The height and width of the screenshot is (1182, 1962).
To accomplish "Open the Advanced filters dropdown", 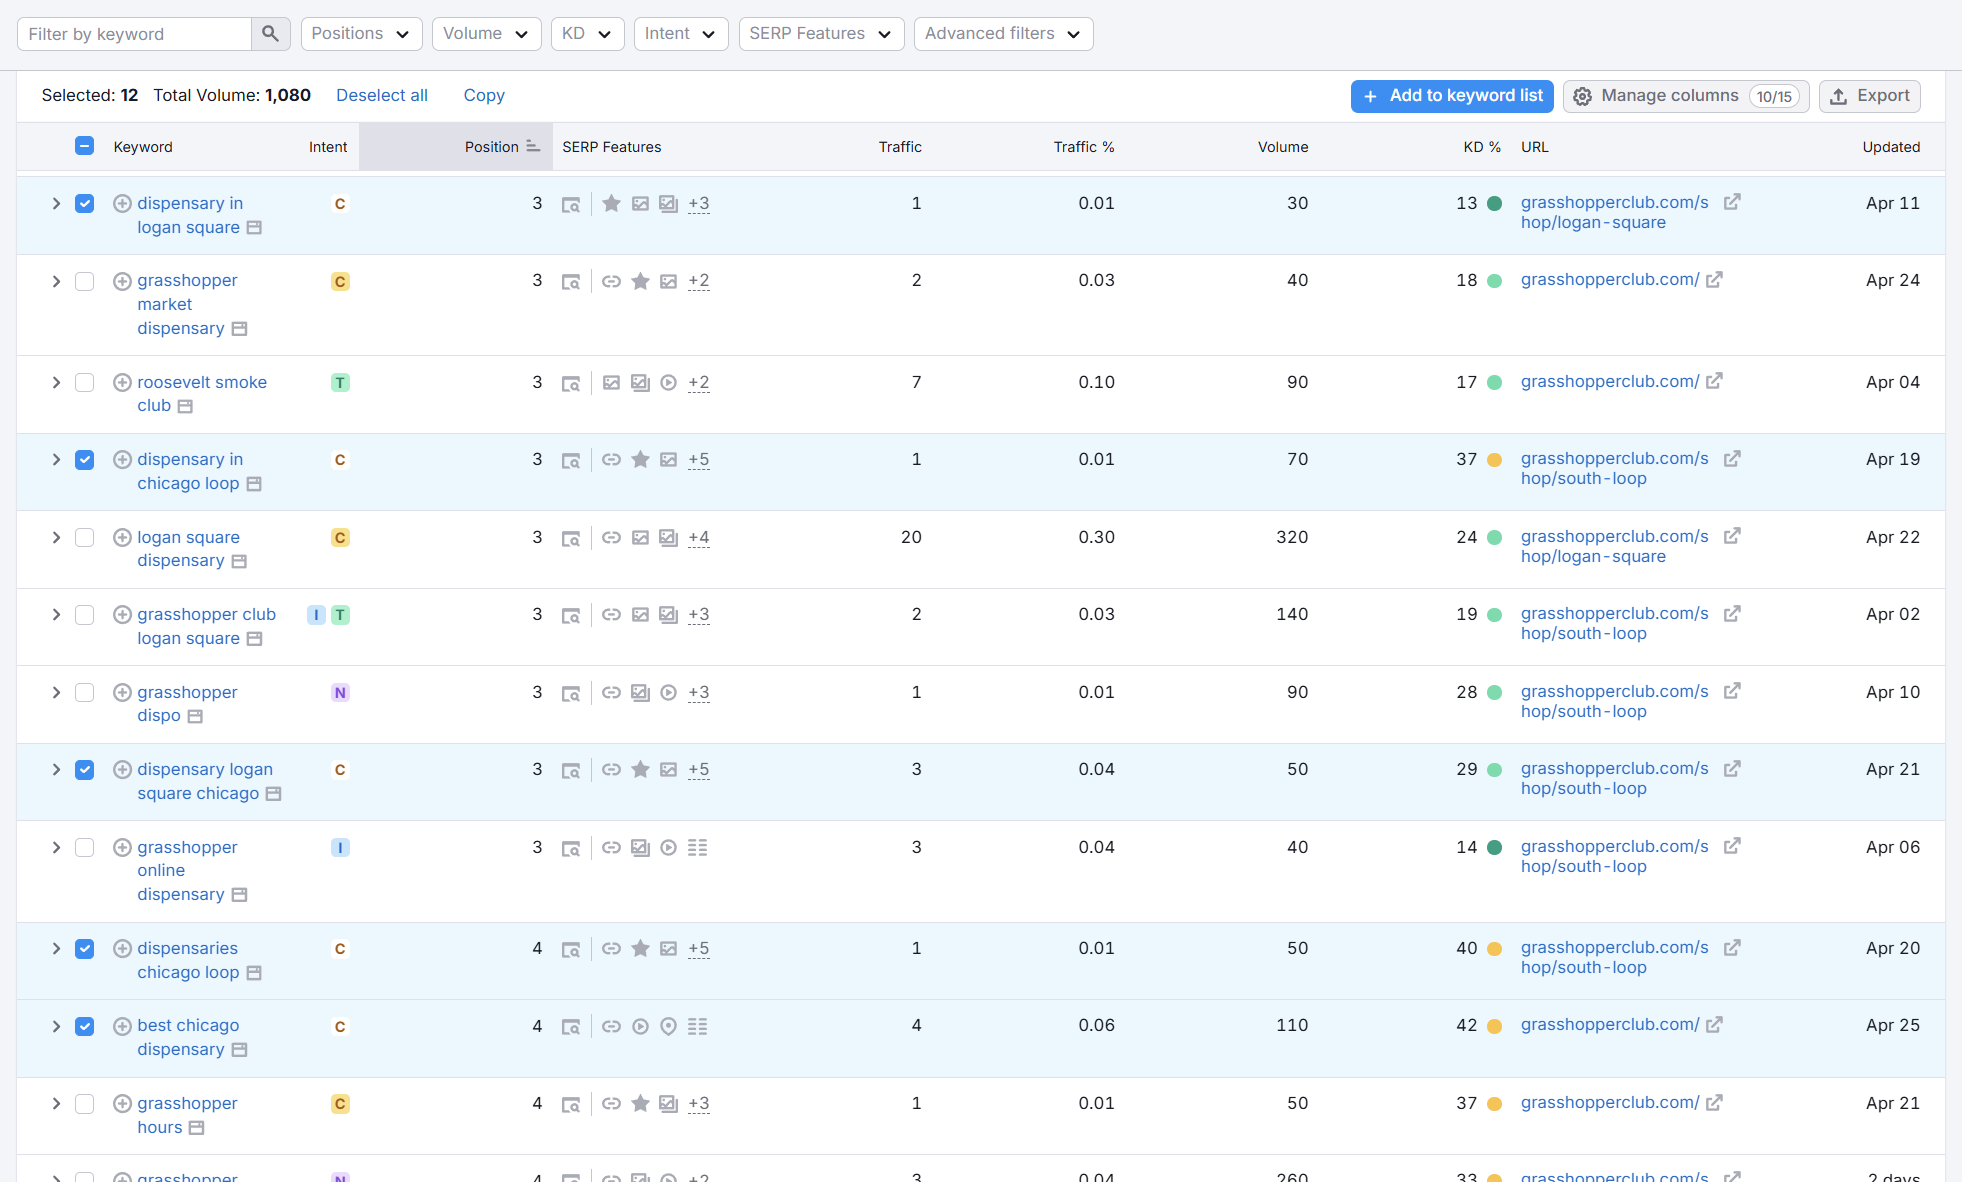I will click(x=1003, y=34).
